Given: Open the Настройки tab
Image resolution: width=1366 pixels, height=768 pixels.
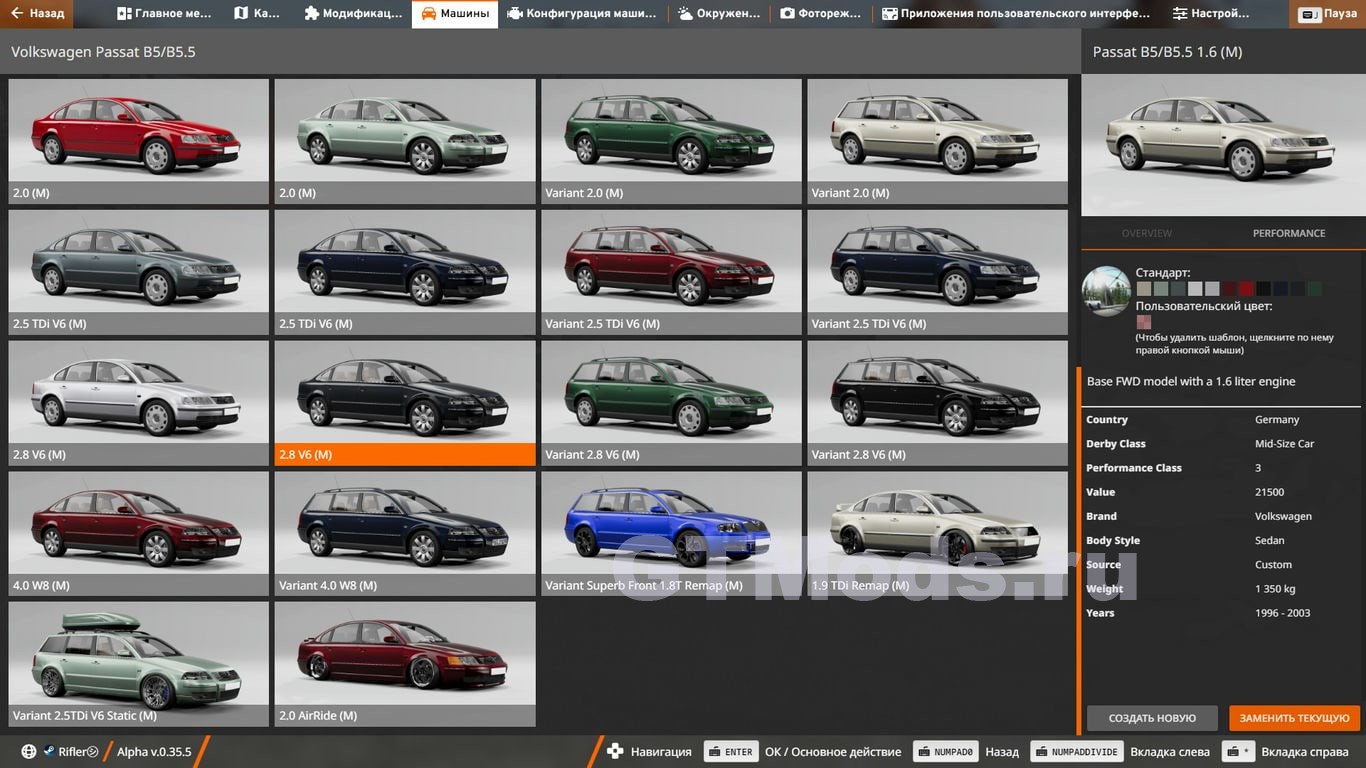Looking at the screenshot, I should pyautogui.click(x=1211, y=14).
